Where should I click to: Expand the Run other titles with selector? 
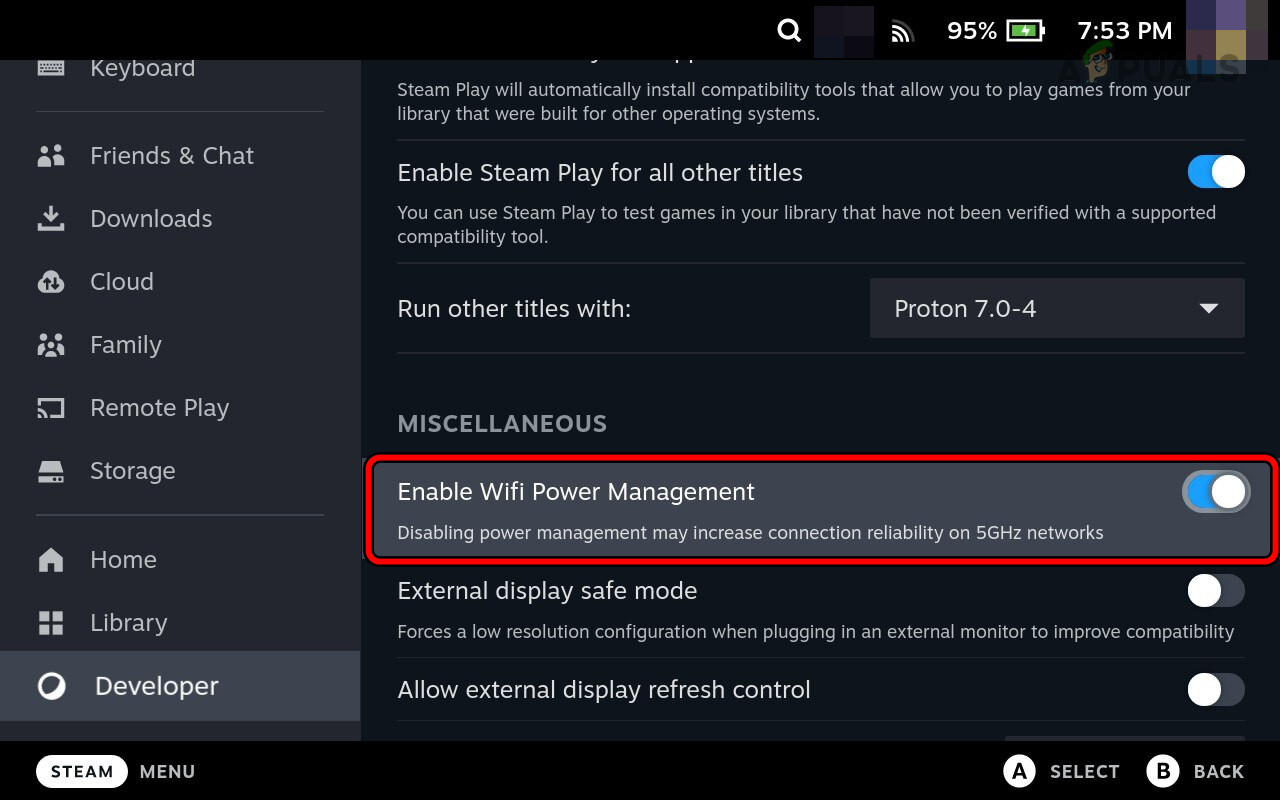click(1056, 308)
